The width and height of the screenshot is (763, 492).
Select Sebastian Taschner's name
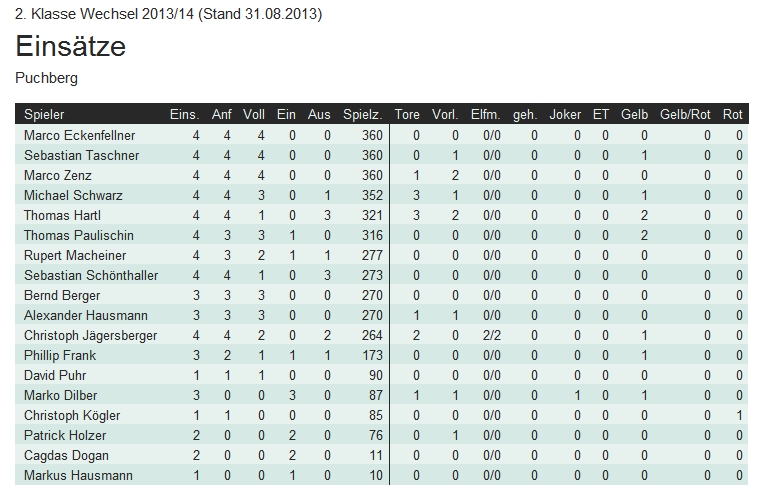81,155
